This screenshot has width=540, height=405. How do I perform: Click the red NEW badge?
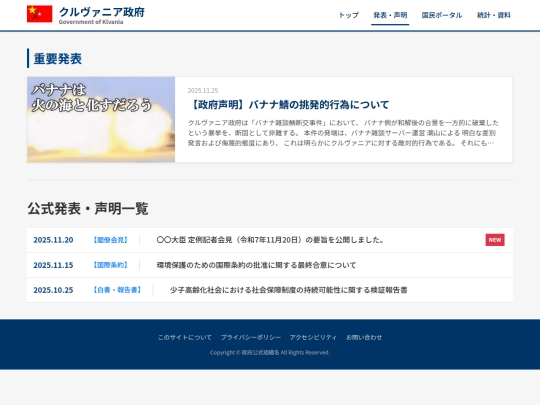[x=495, y=240]
